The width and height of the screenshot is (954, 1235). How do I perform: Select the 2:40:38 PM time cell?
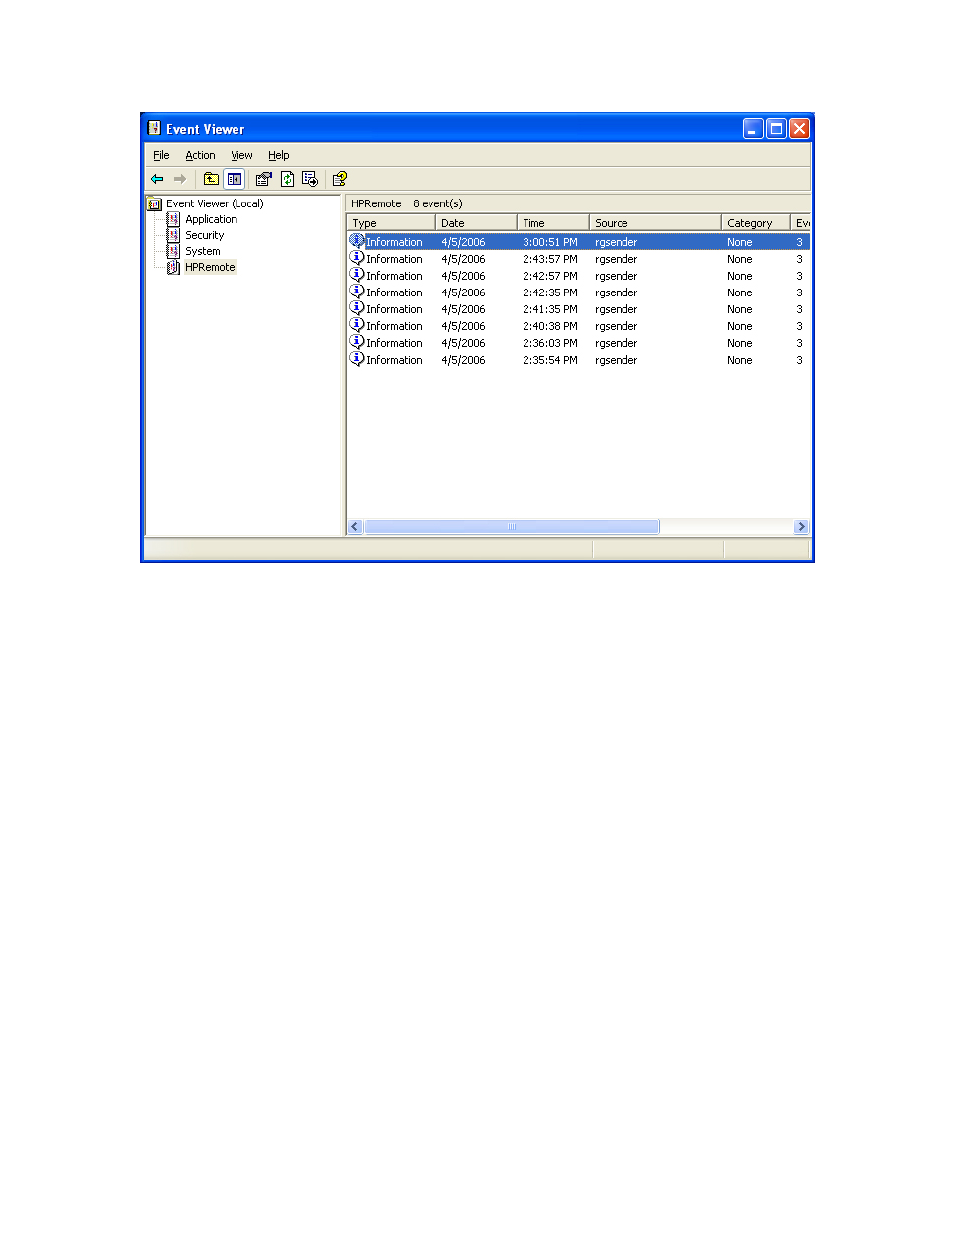pos(550,326)
